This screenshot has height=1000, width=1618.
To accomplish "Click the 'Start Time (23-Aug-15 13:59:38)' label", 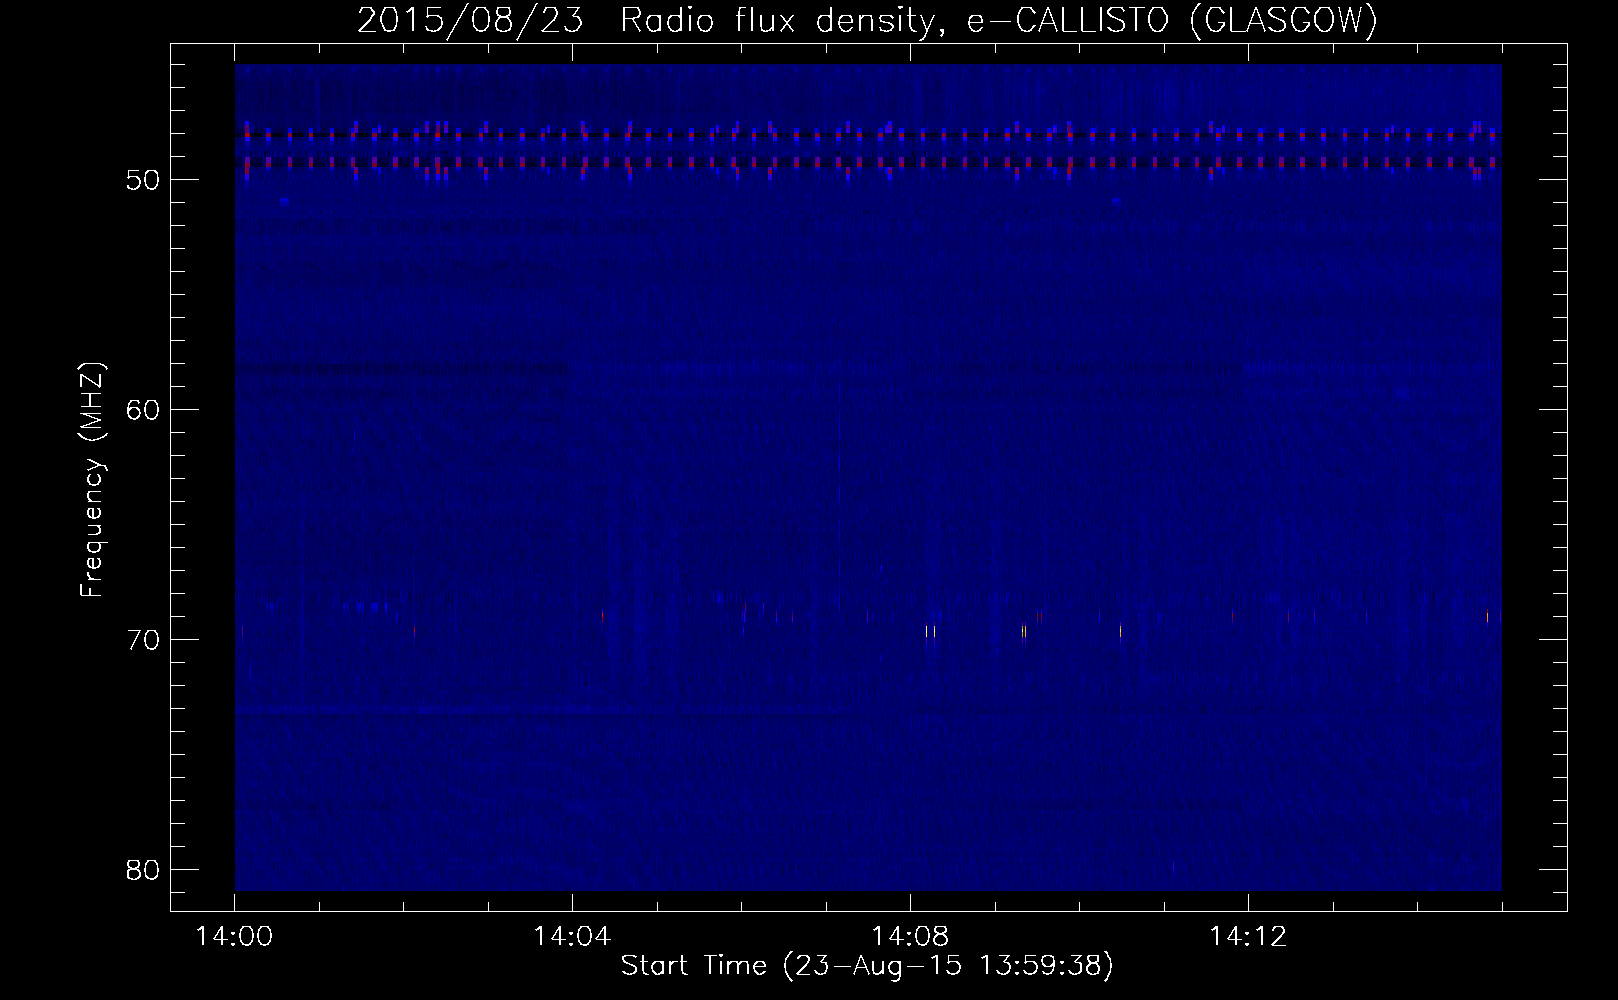I will tap(867, 966).
